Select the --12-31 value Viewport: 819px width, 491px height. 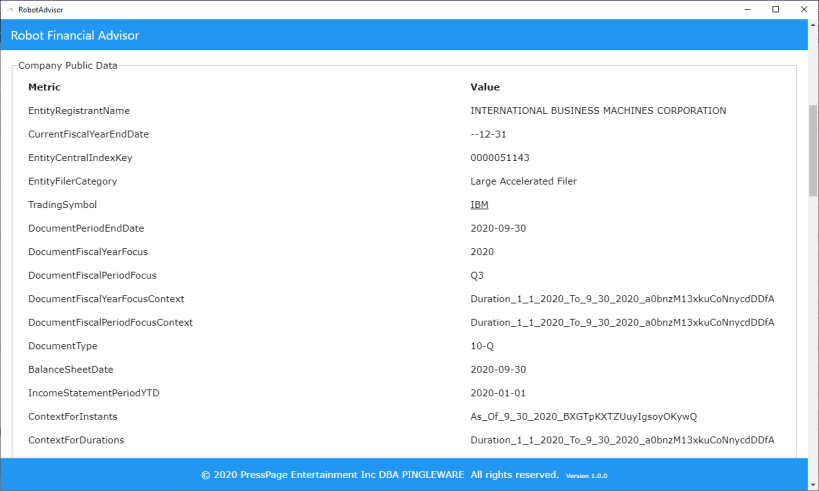coord(488,134)
